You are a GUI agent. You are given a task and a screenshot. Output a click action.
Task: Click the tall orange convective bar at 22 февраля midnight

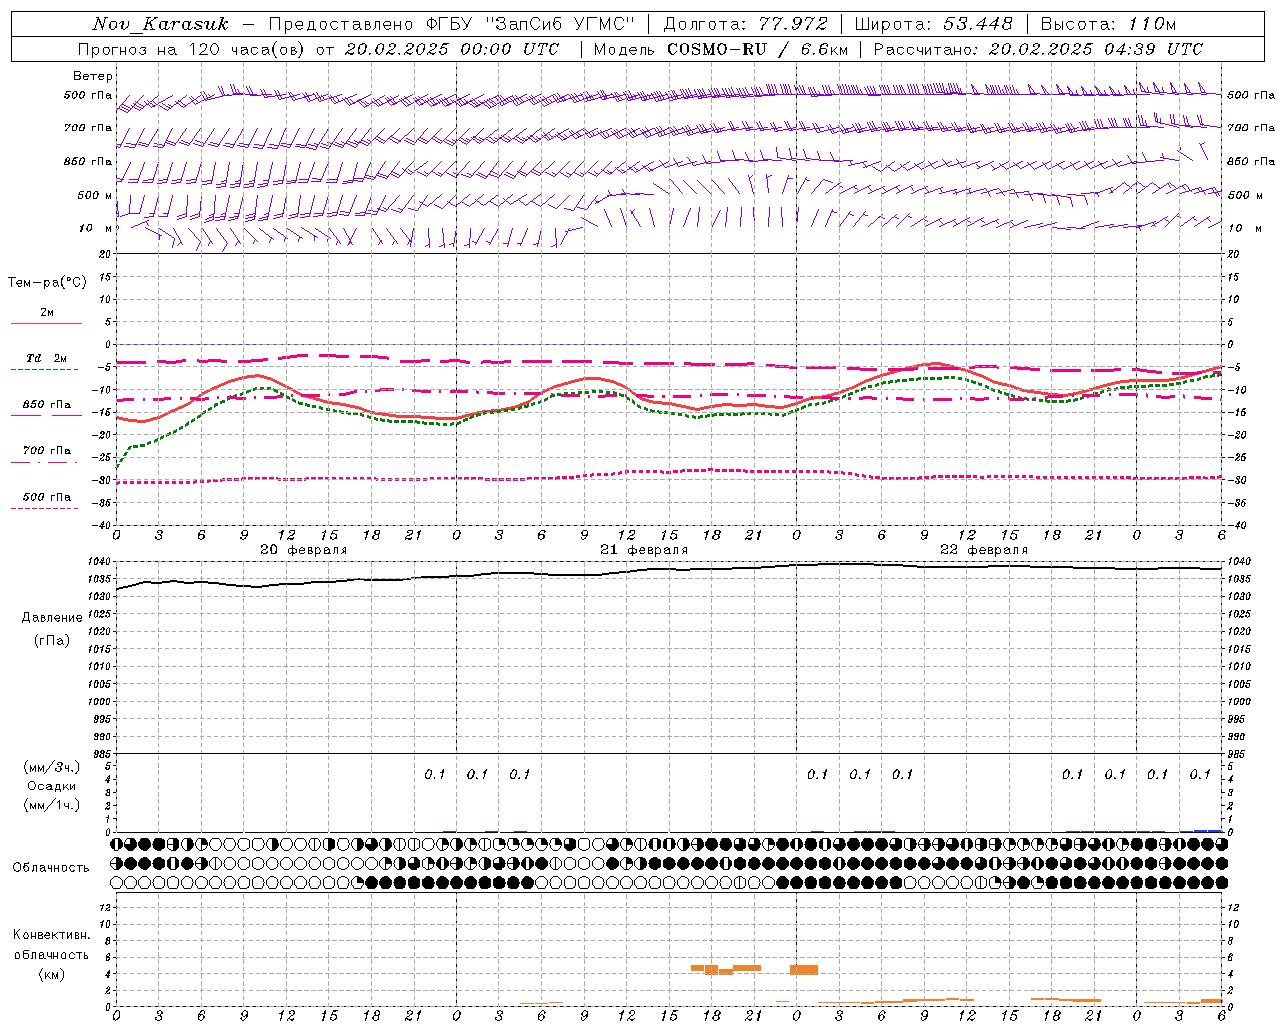point(804,969)
